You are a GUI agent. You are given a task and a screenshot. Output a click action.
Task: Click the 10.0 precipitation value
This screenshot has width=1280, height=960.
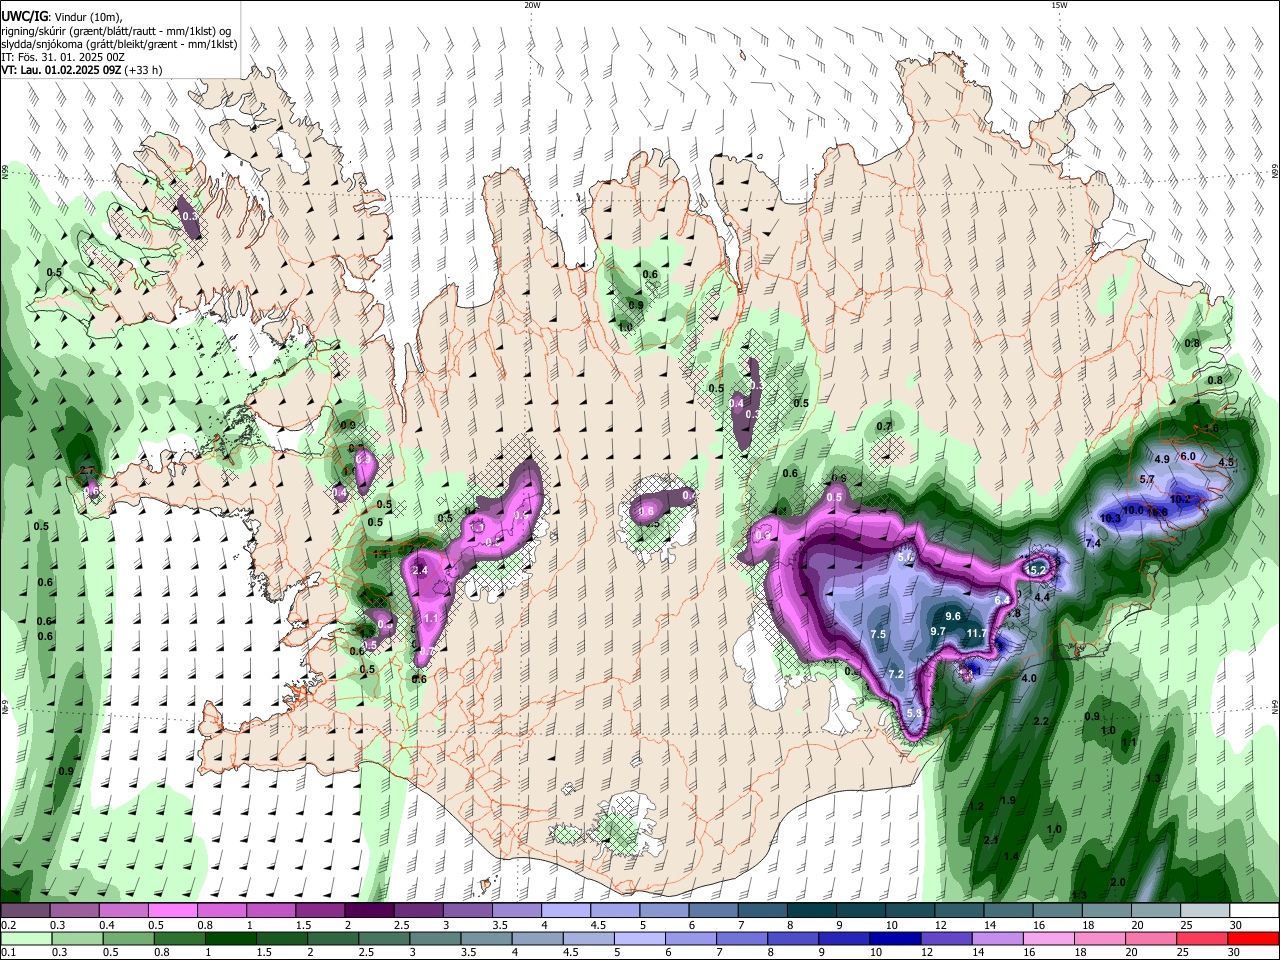tap(1133, 510)
